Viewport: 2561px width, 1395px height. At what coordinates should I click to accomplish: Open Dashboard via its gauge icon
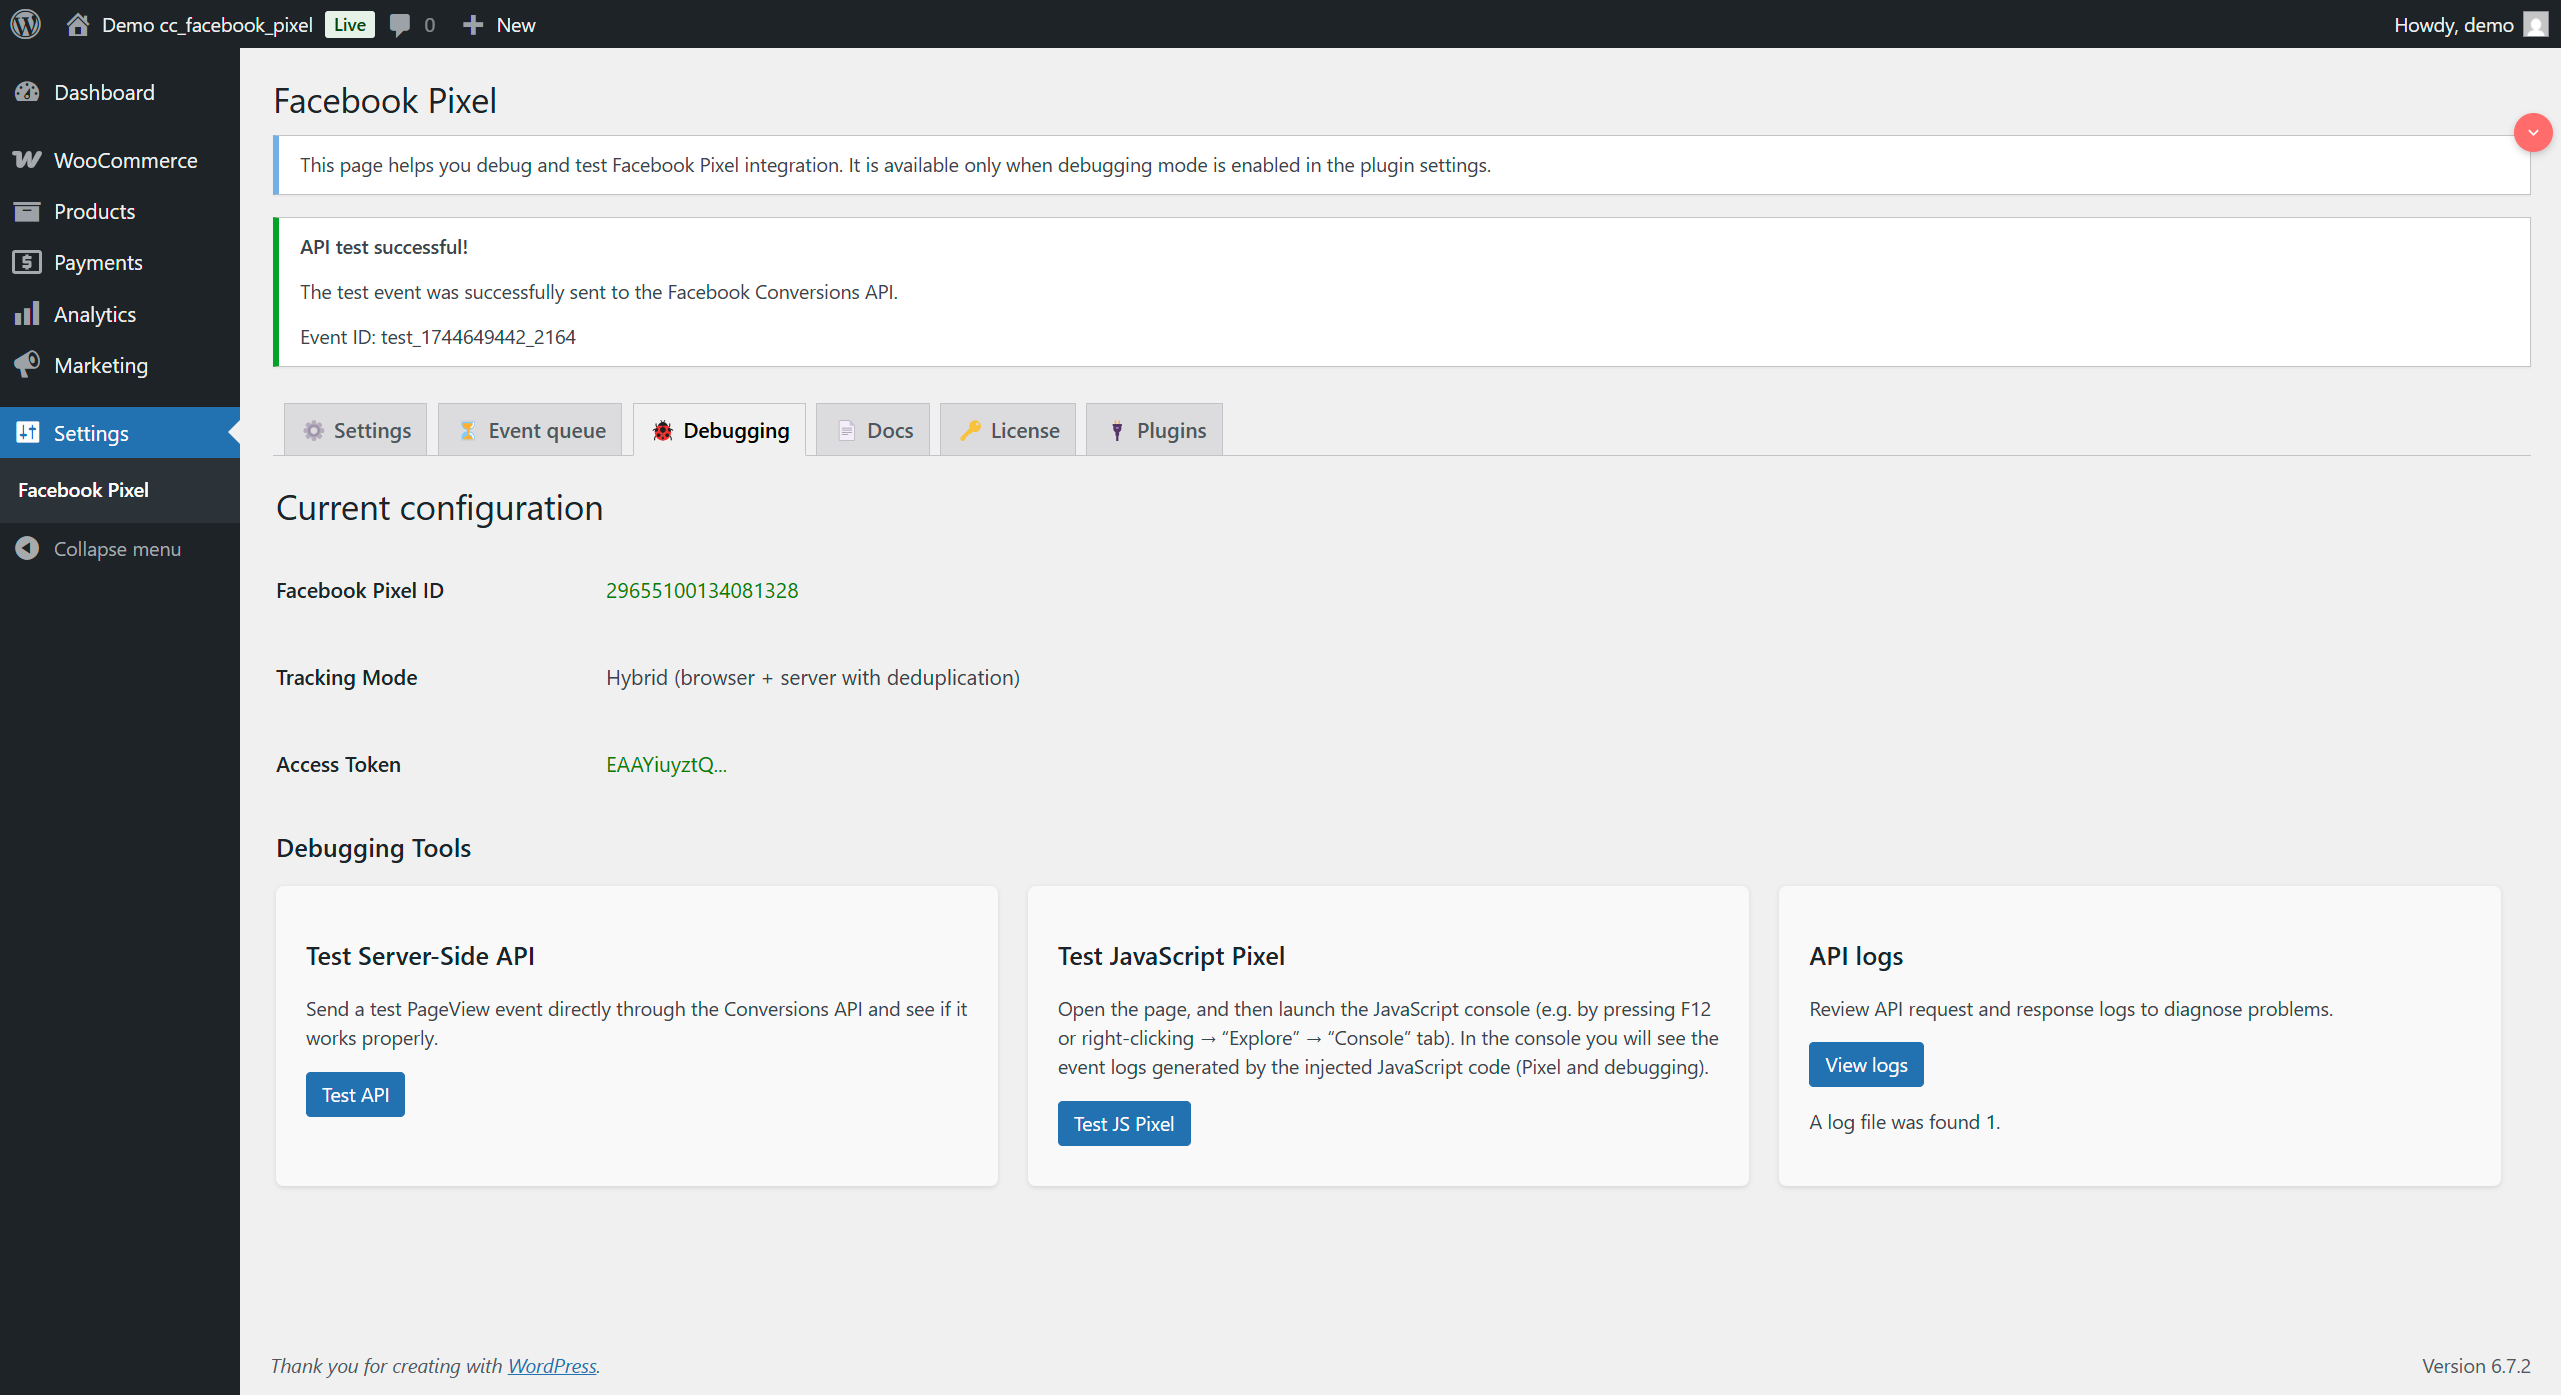tap(27, 92)
